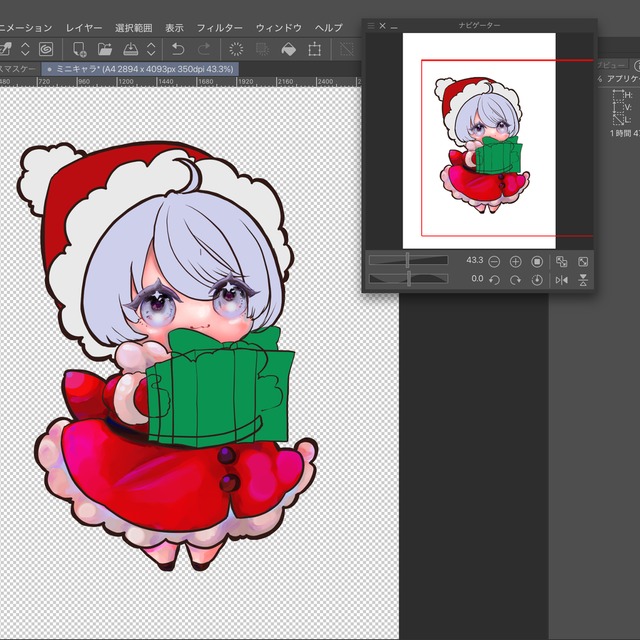Click the Navigator thumbnail preview
The image size is (640, 640).
coord(478,140)
